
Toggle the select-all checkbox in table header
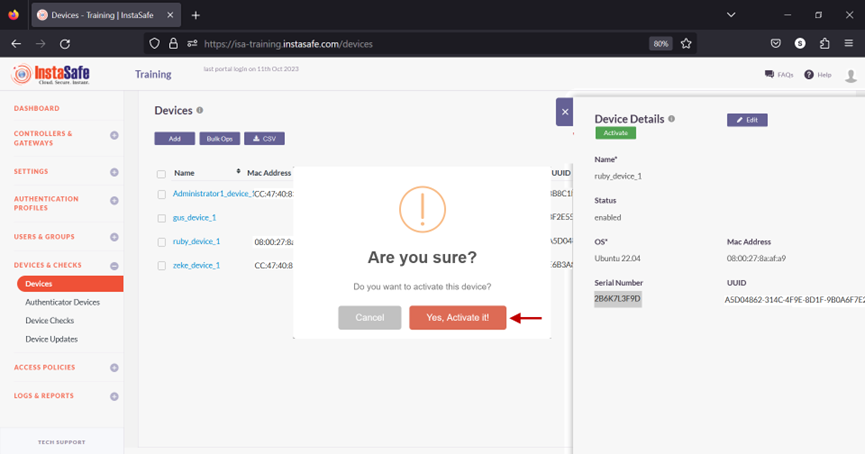coord(162,174)
